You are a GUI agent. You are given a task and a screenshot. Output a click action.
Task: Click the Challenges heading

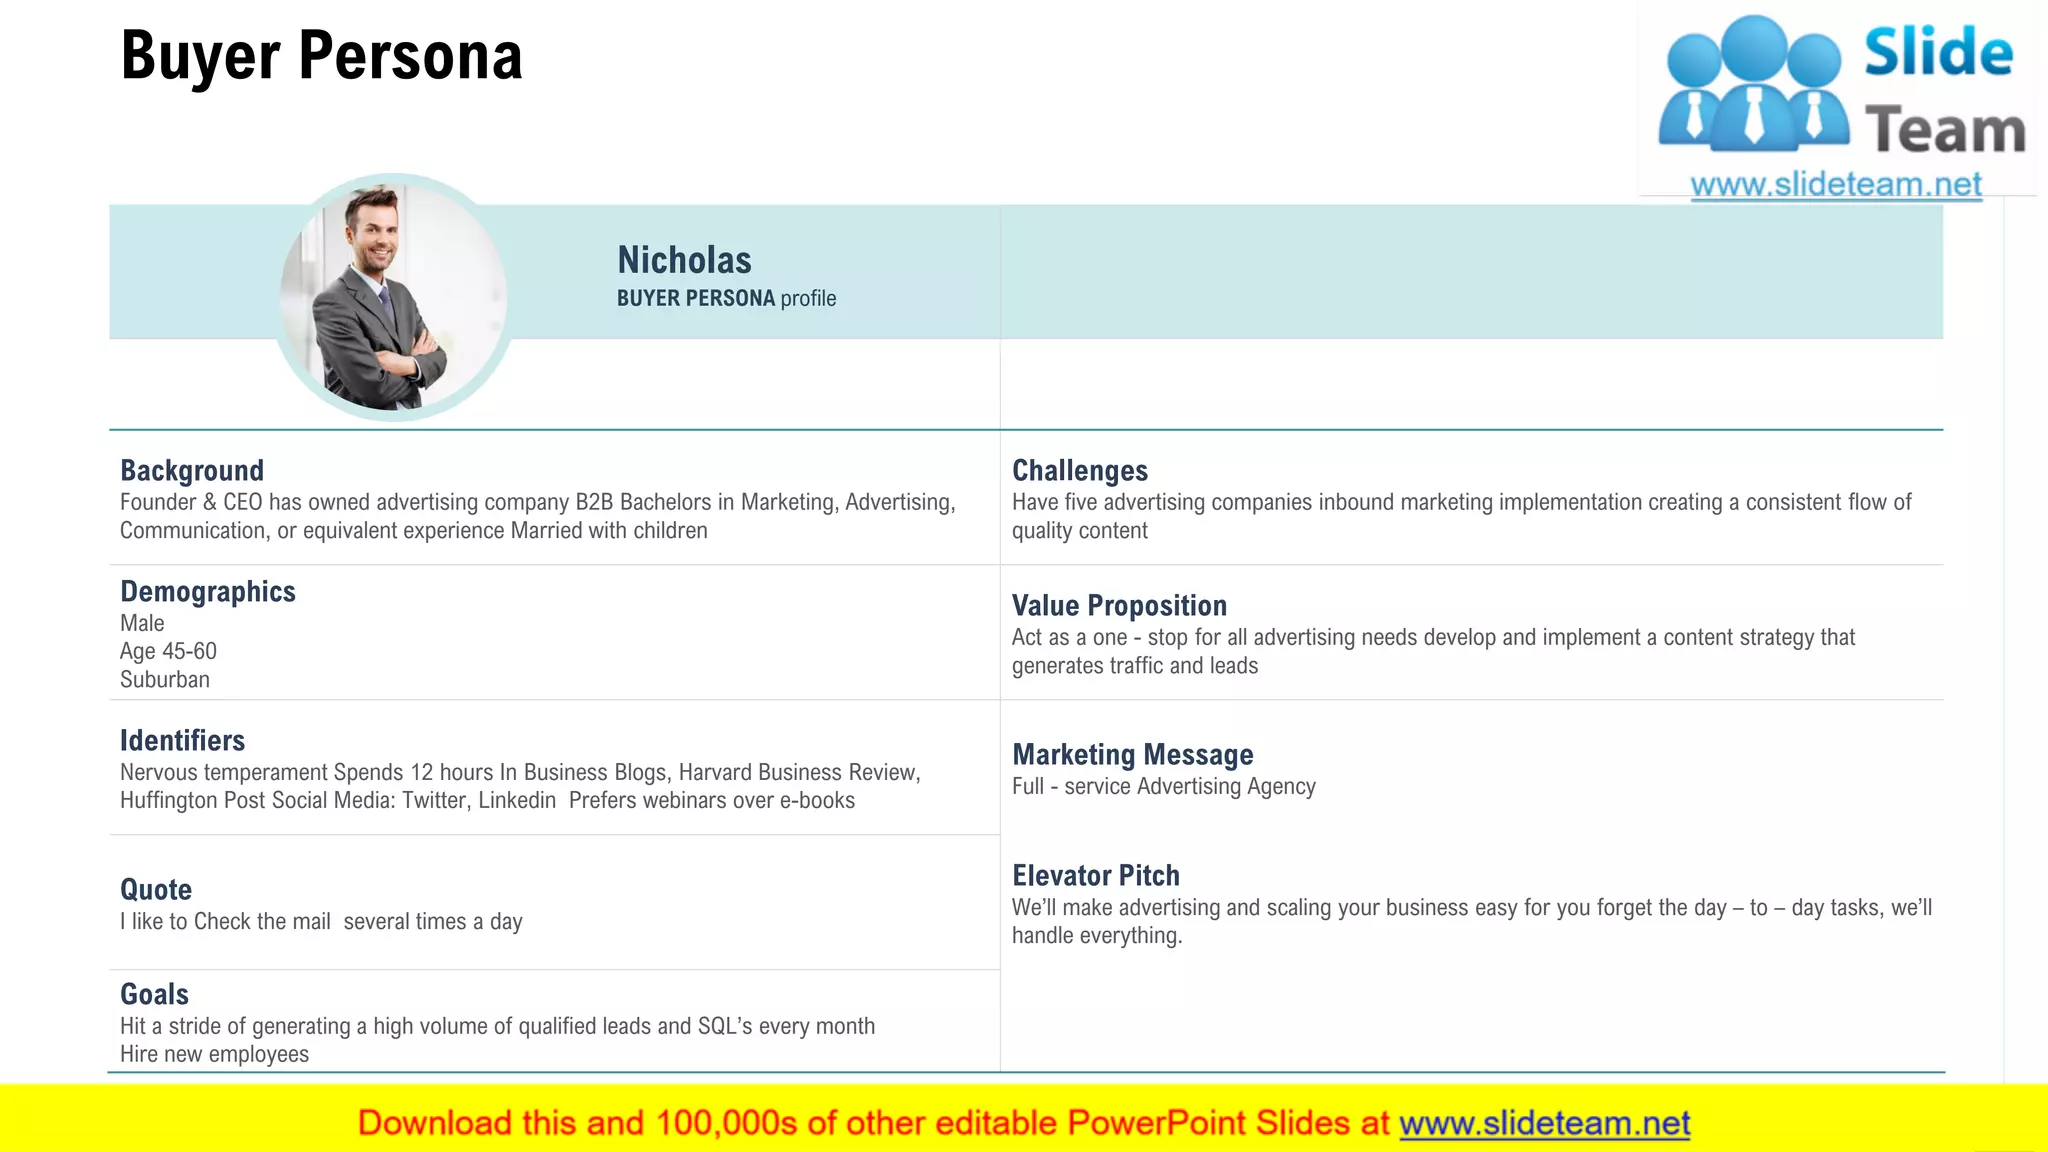tap(1079, 470)
